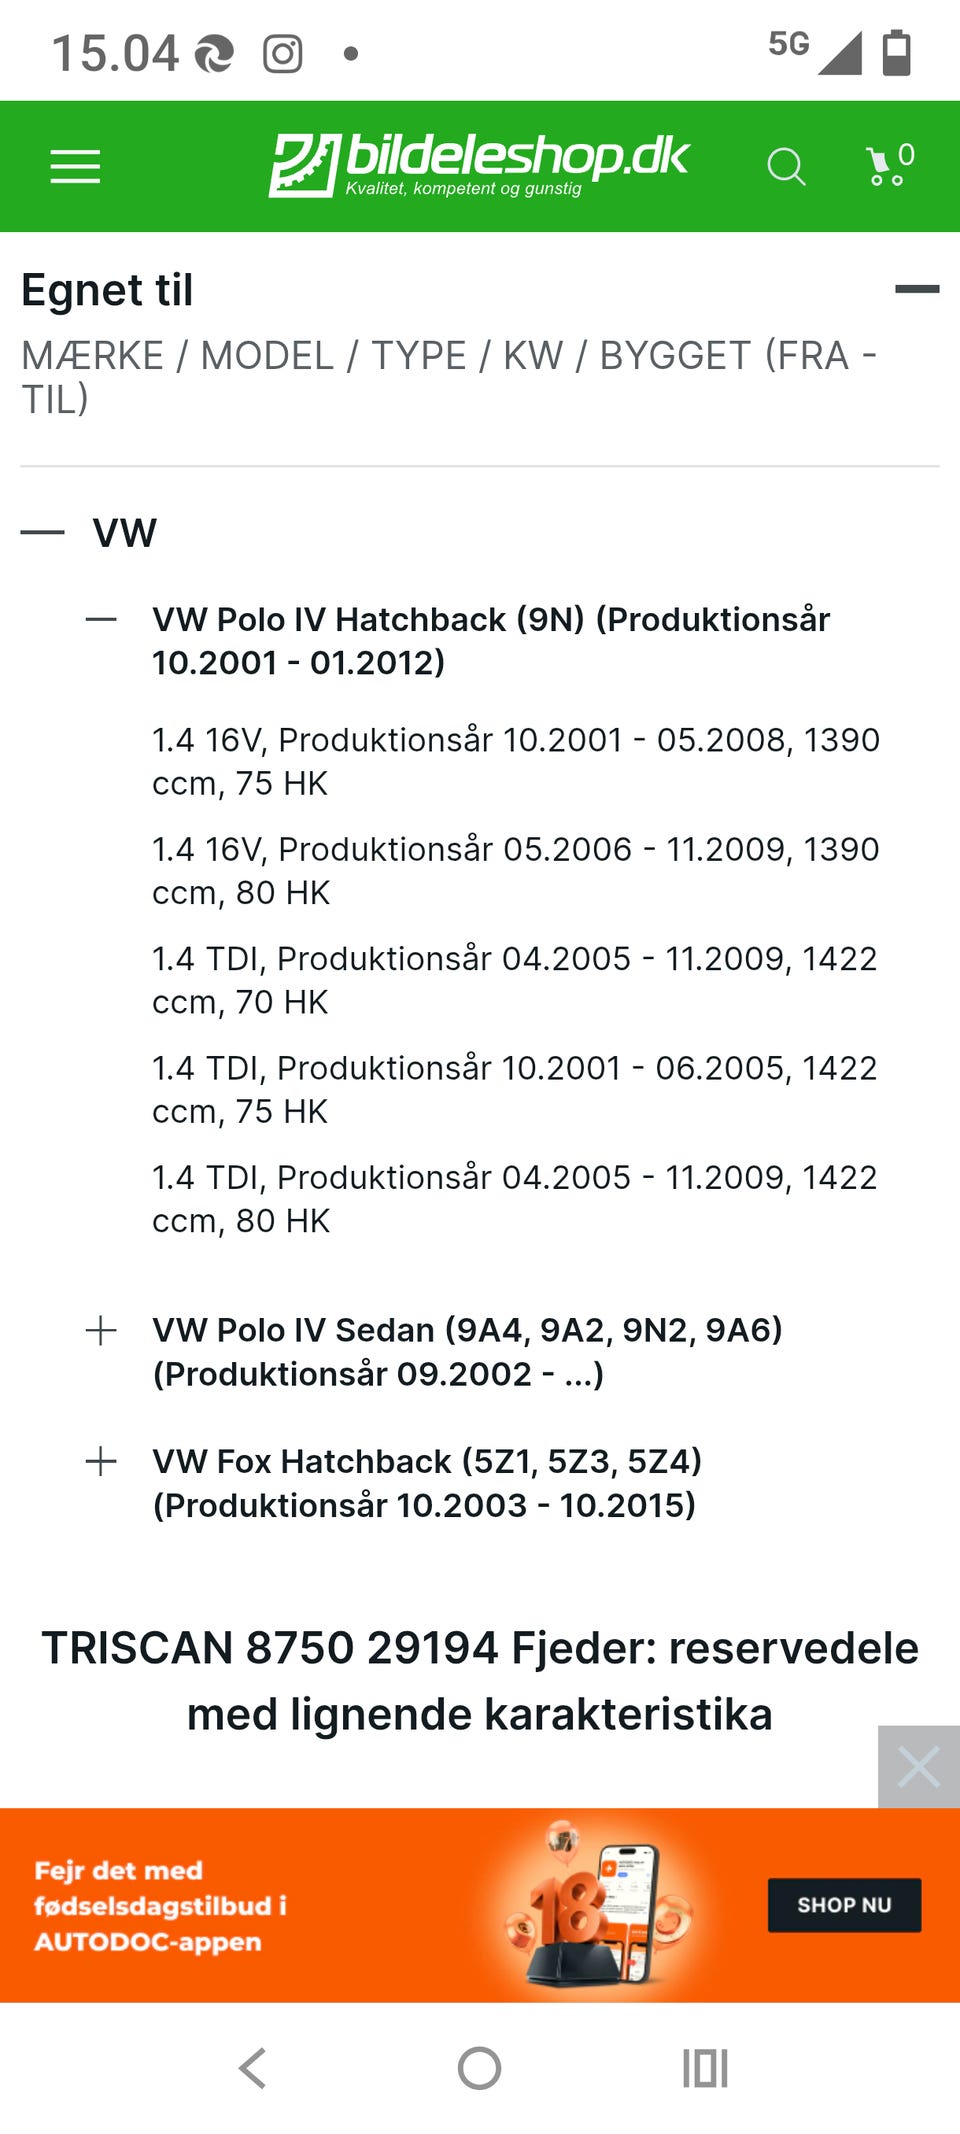Image resolution: width=960 pixels, height=2134 pixels.
Task: Collapse the VW brand group
Action: pos(43,532)
